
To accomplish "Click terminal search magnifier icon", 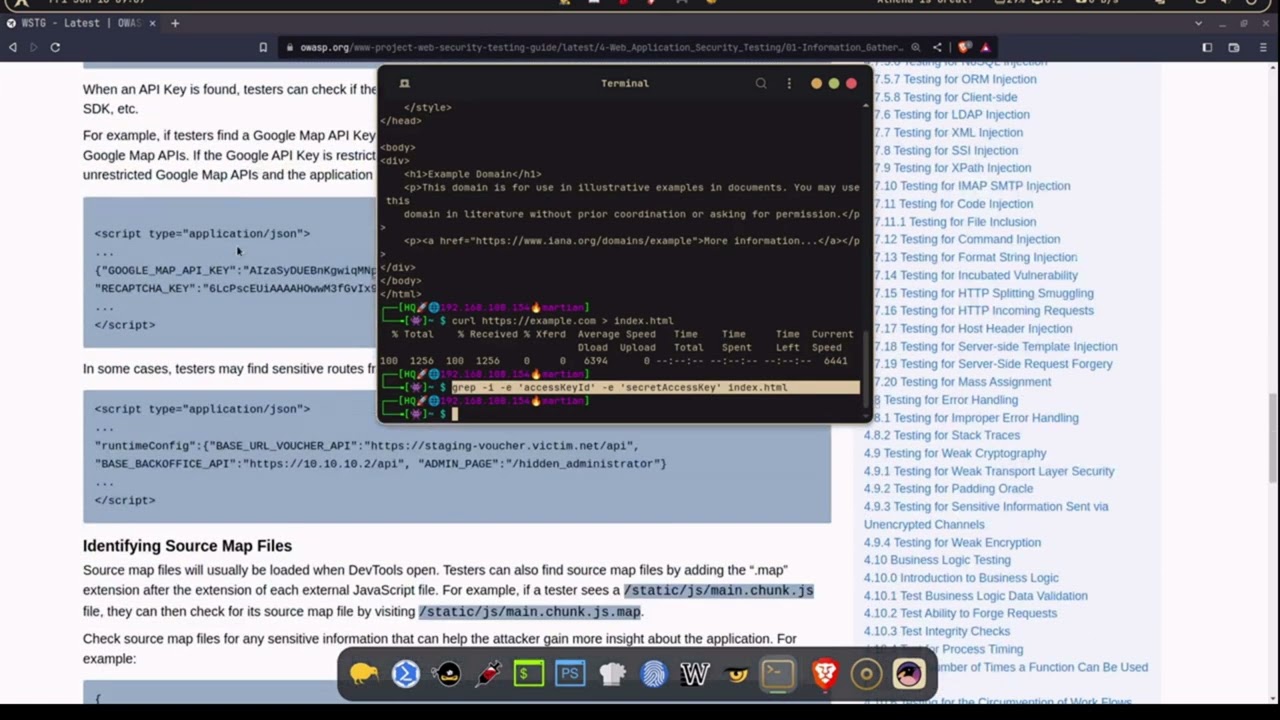I will (x=761, y=84).
